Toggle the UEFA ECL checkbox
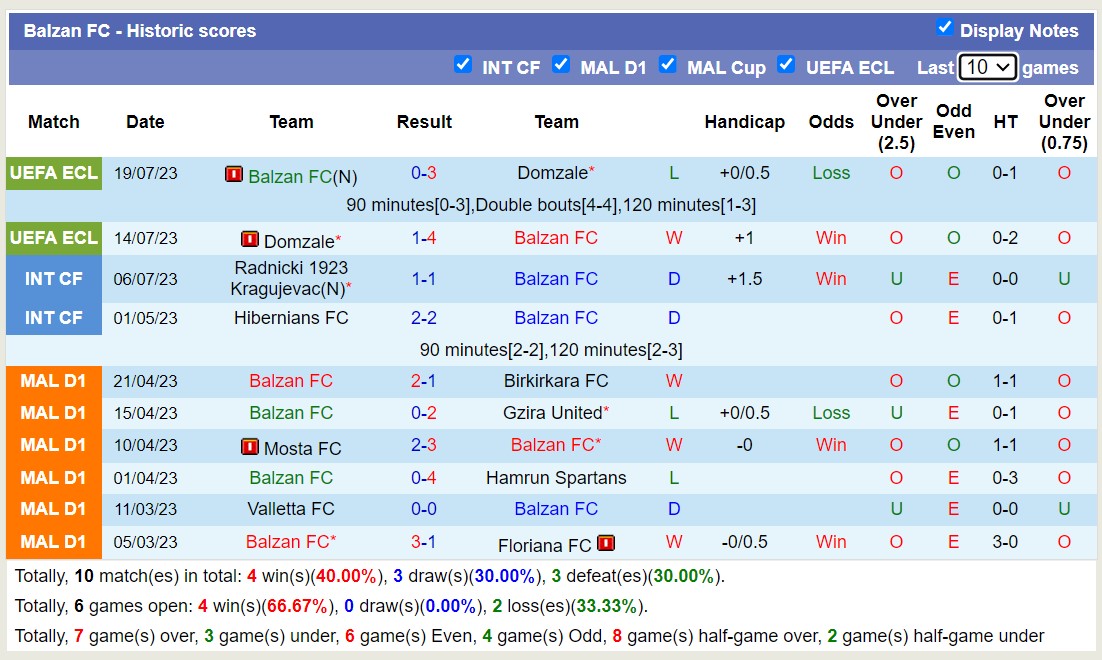 [786, 64]
